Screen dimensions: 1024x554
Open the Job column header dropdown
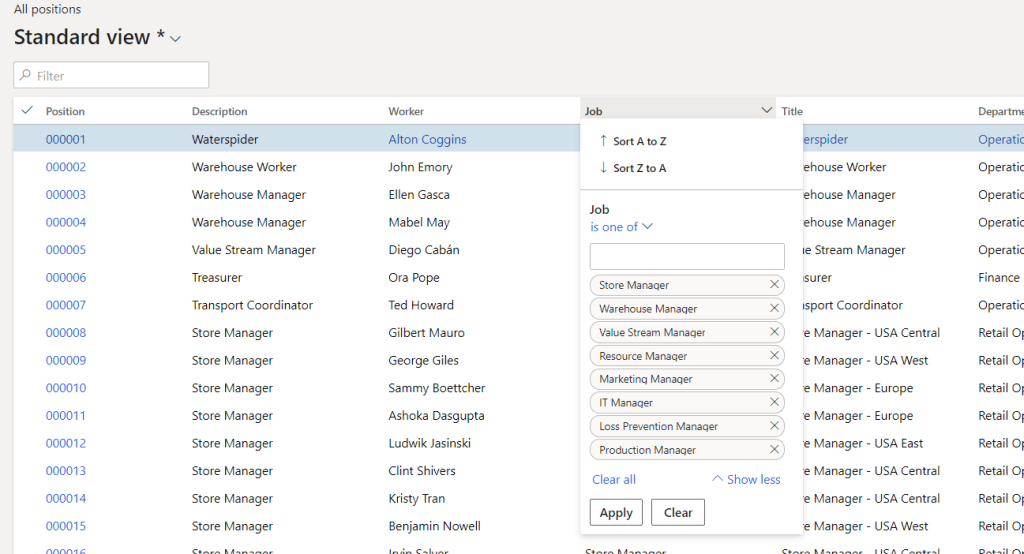(x=766, y=110)
